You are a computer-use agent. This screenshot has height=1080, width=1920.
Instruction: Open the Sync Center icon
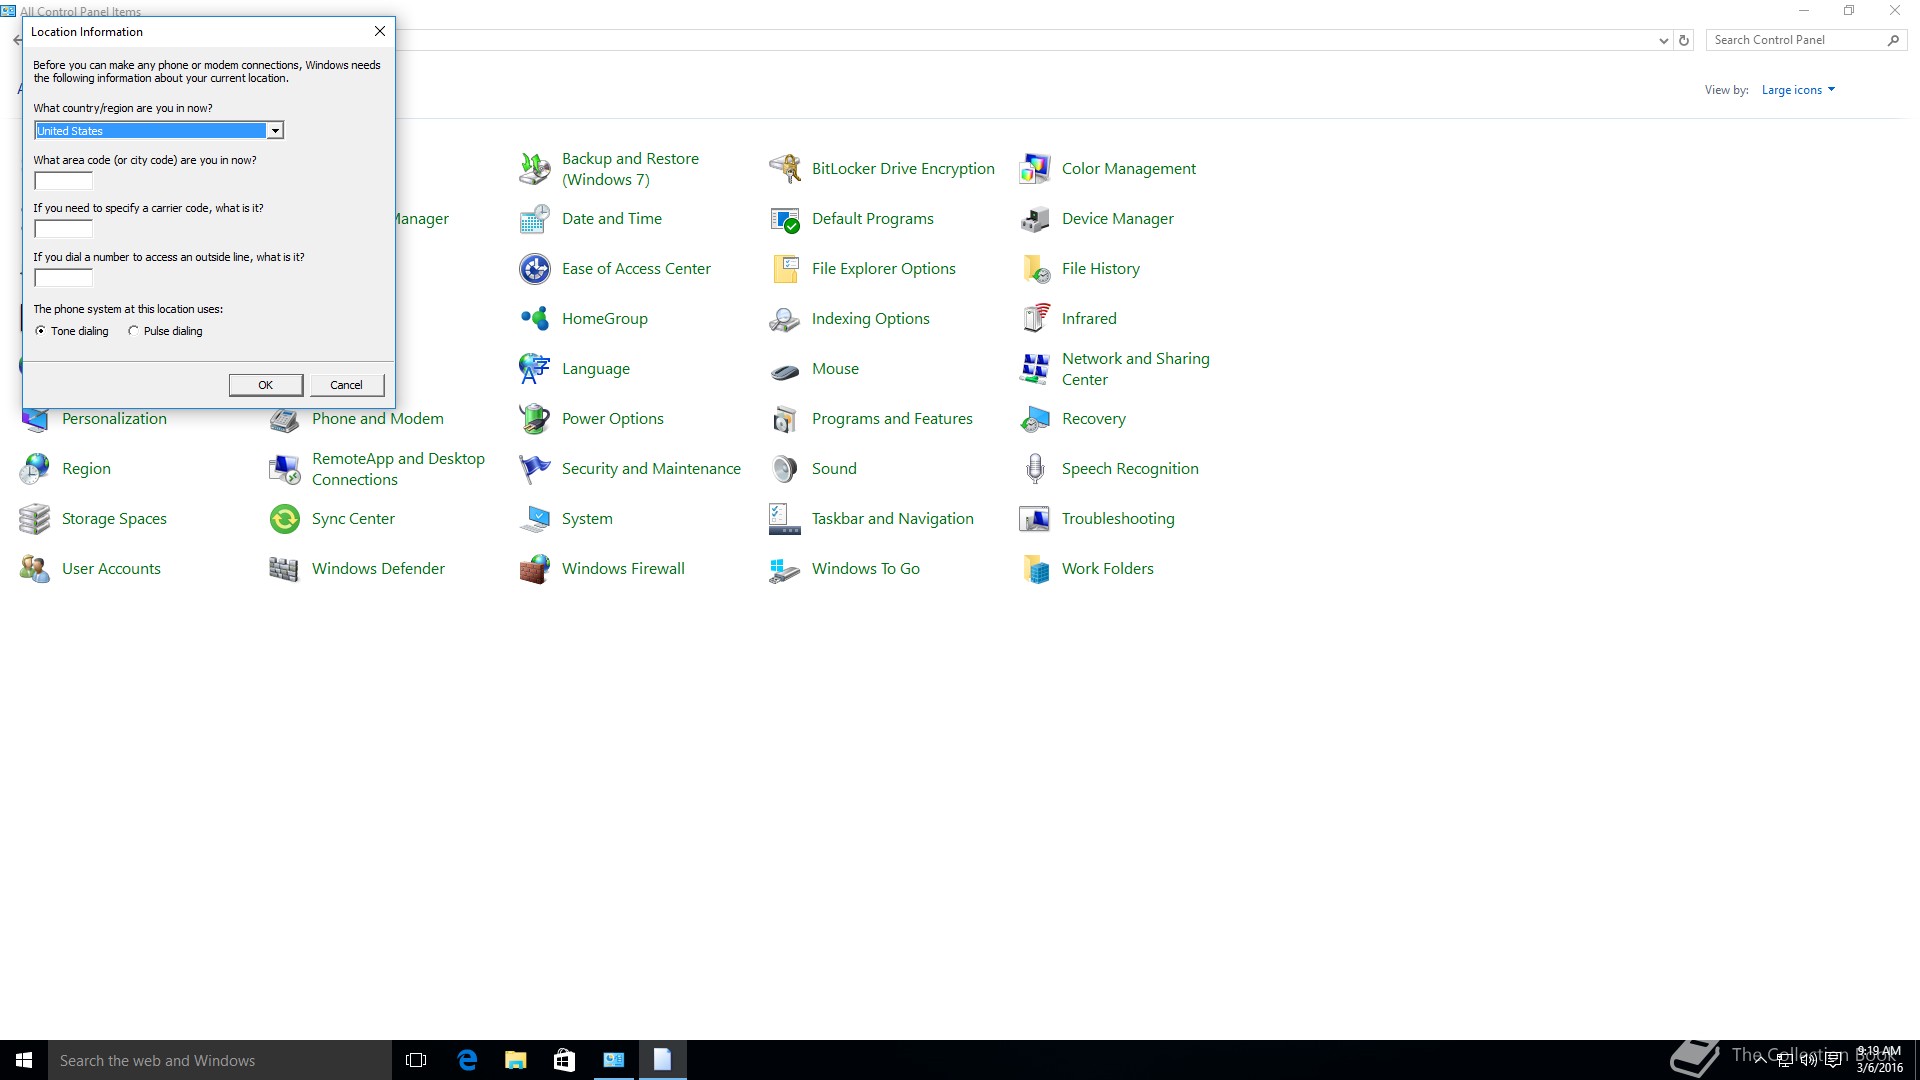click(x=285, y=519)
